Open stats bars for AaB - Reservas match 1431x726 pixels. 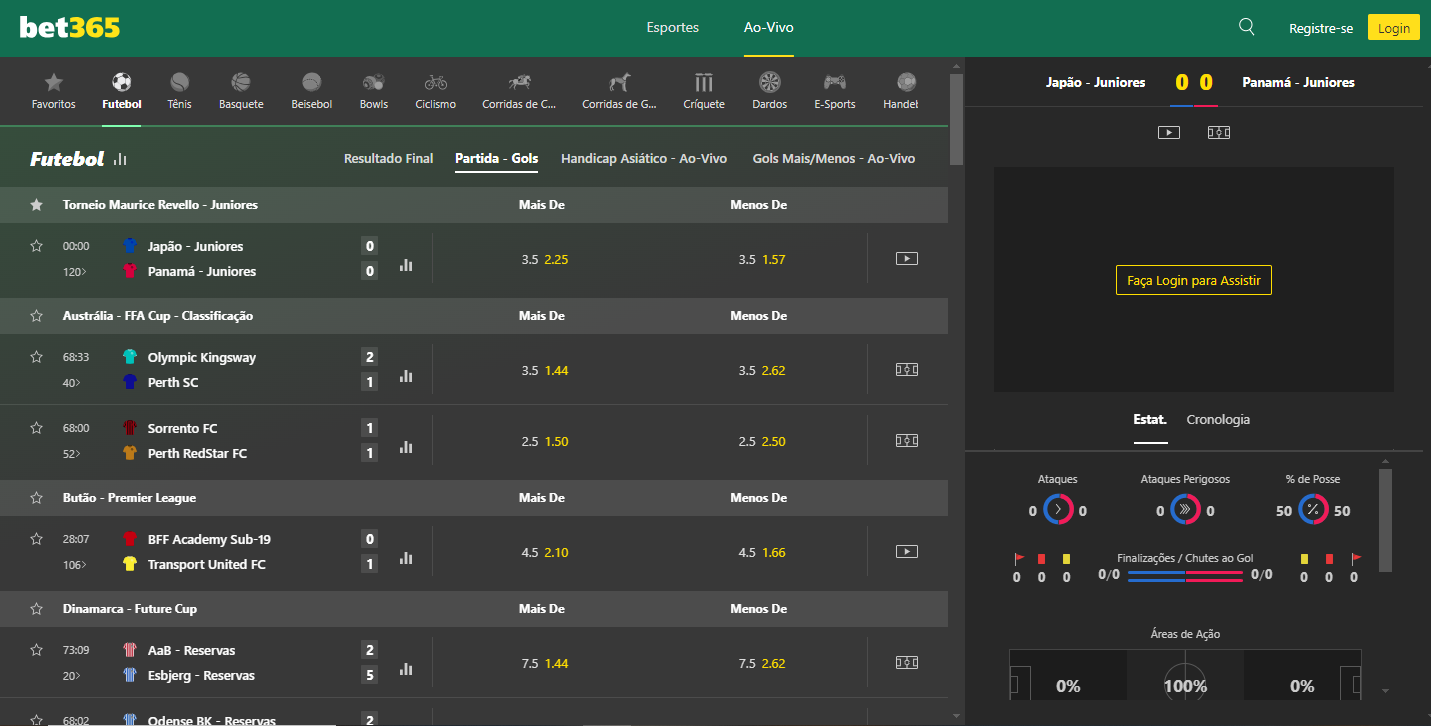pos(406,669)
